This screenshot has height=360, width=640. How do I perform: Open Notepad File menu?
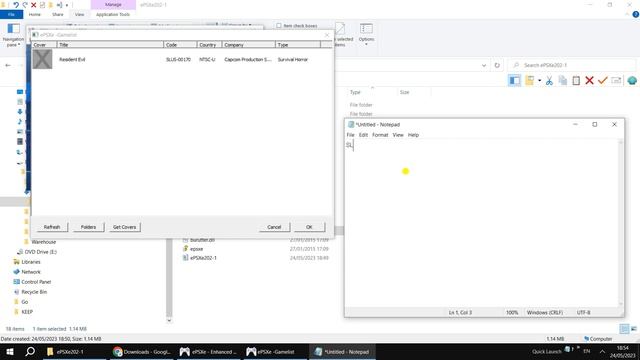pyautogui.click(x=350, y=135)
